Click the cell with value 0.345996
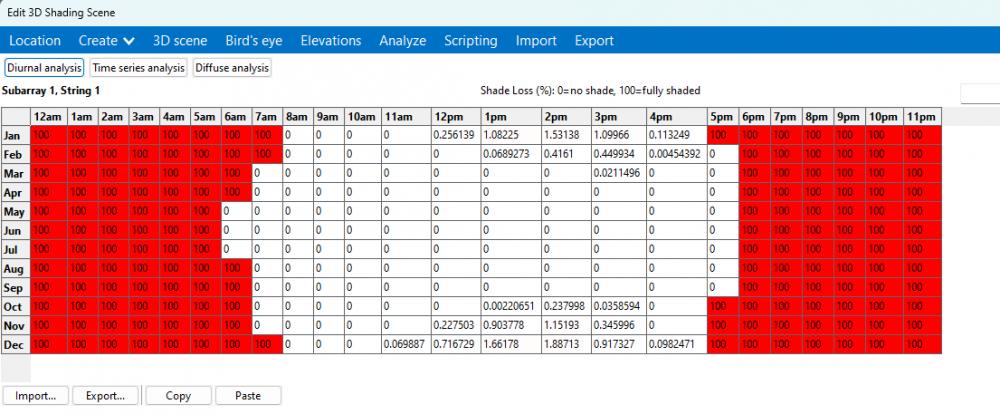Image resolution: width=1000 pixels, height=414 pixels. [619, 325]
